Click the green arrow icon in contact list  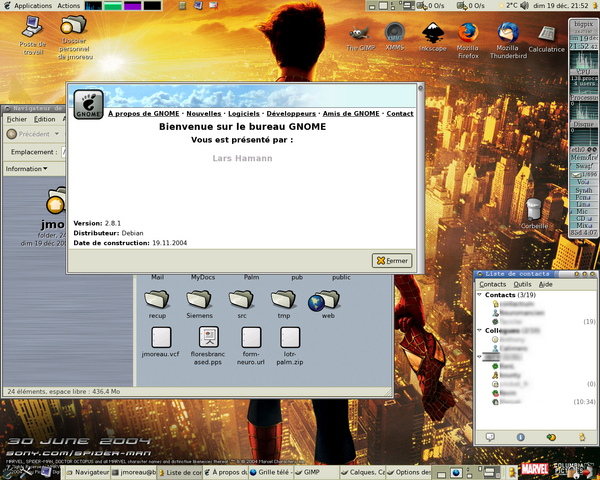pyautogui.click(x=551, y=437)
